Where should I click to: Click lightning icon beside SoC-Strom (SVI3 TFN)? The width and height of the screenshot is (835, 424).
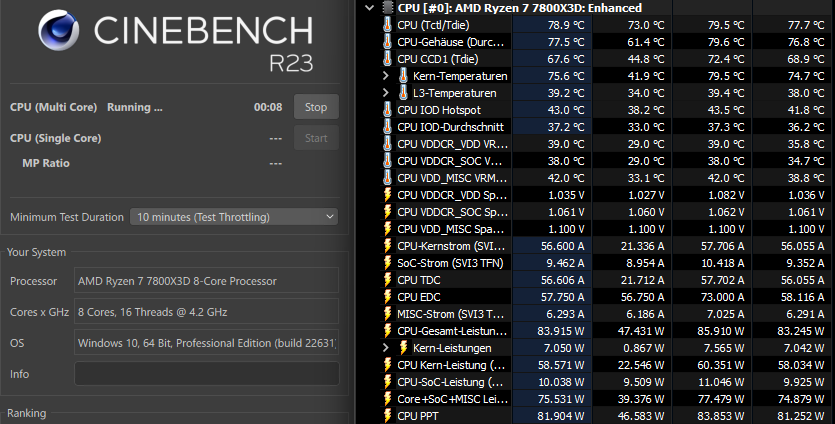(388, 263)
